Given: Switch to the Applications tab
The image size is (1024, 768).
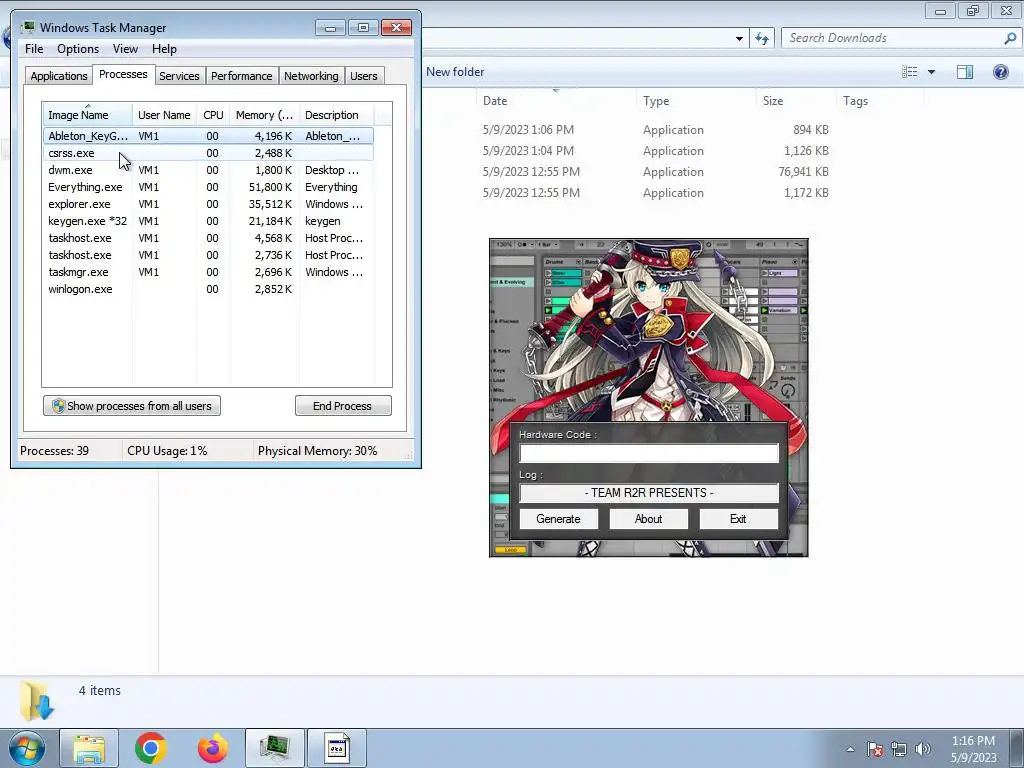Looking at the screenshot, I should pyautogui.click(x=59, y=76).
